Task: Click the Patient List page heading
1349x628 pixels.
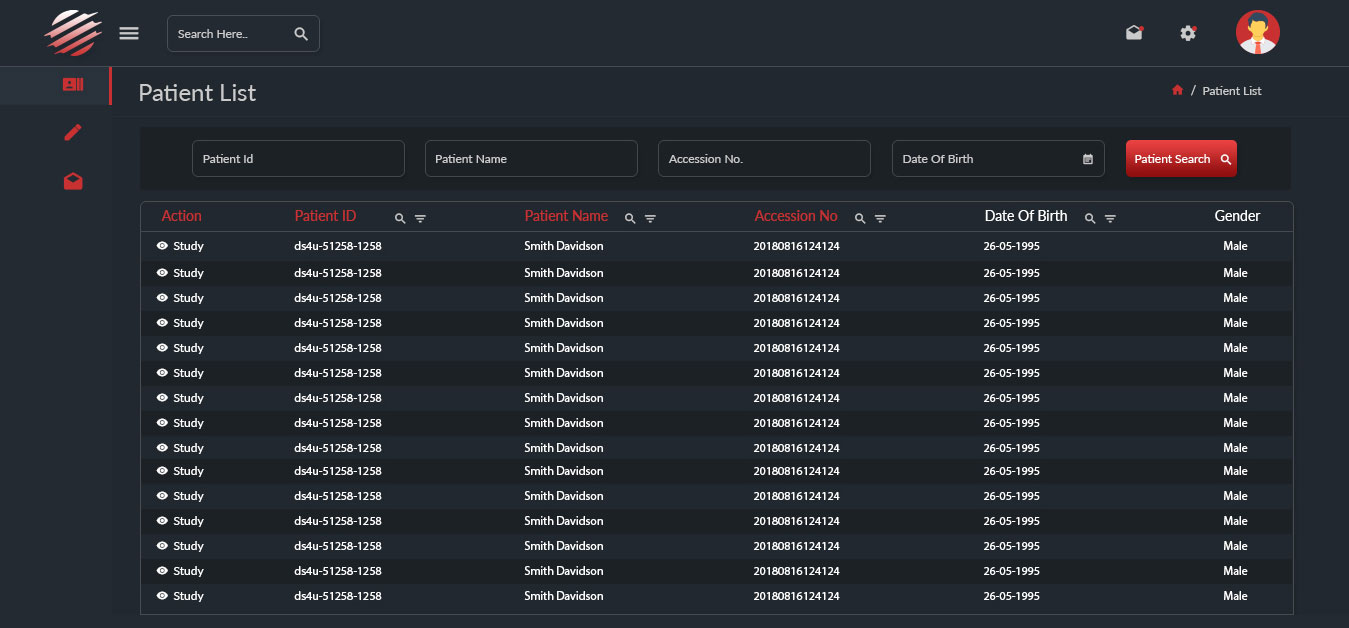Action: pos(197,93)
